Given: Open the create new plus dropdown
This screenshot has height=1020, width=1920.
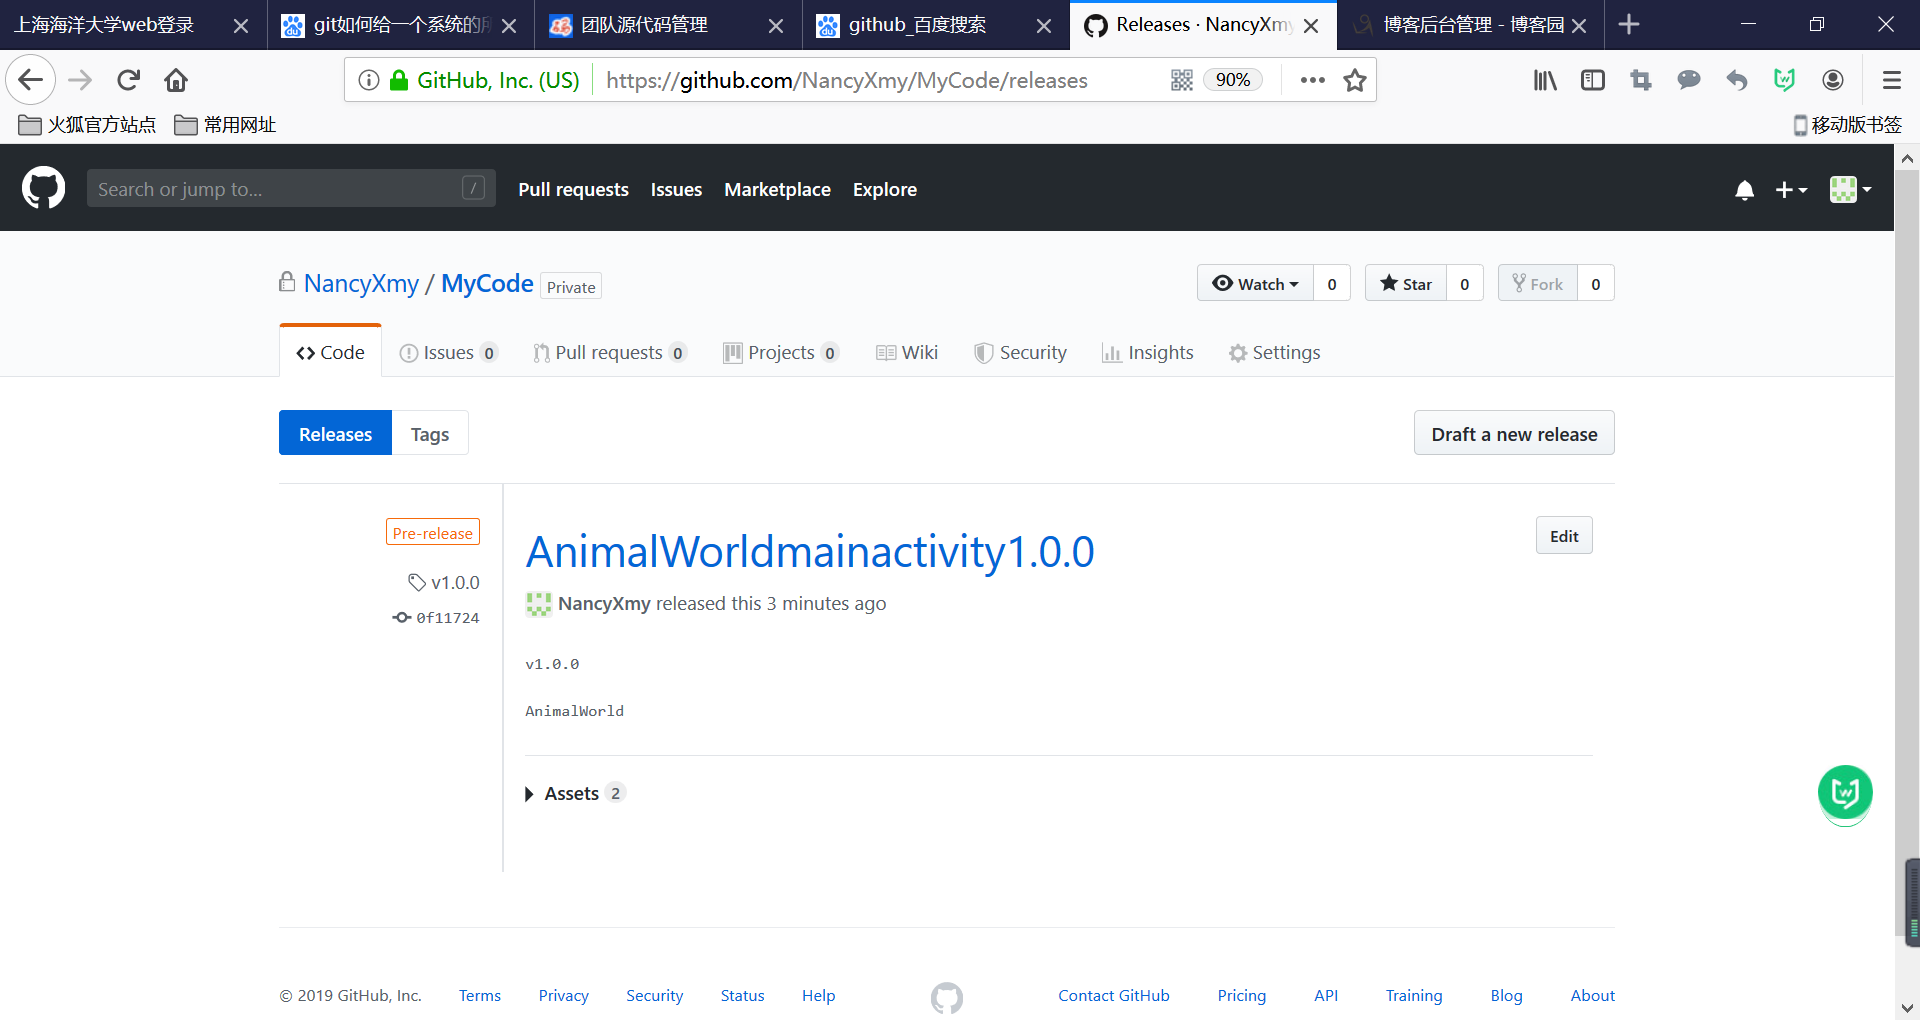Looking at the screenshot, I should [x=1791, y=190].
